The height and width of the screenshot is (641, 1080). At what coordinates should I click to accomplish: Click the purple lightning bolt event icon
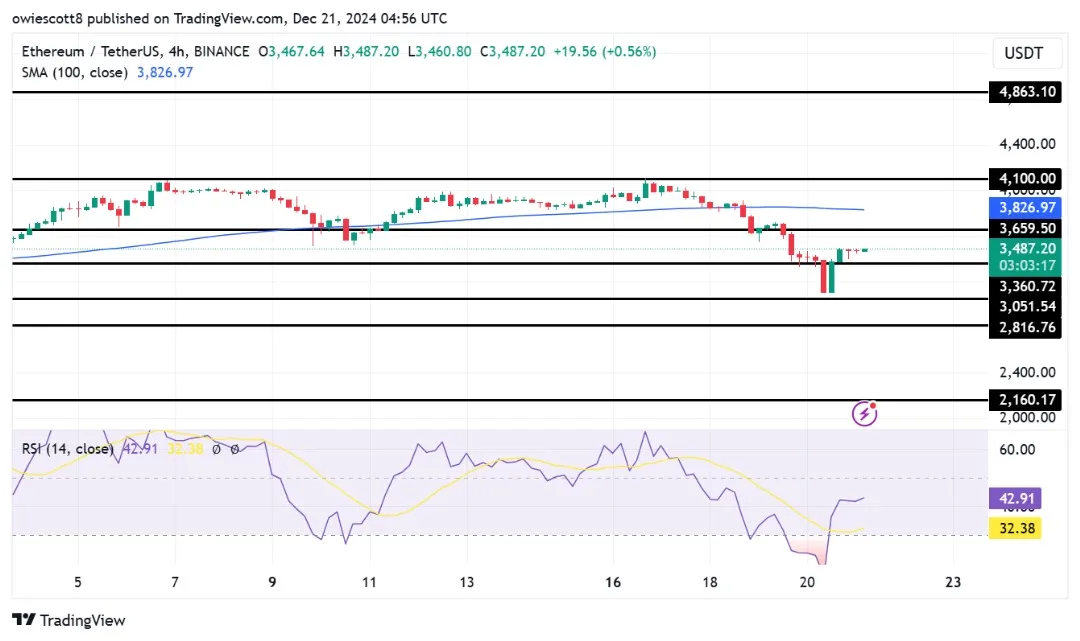[865, 413]
